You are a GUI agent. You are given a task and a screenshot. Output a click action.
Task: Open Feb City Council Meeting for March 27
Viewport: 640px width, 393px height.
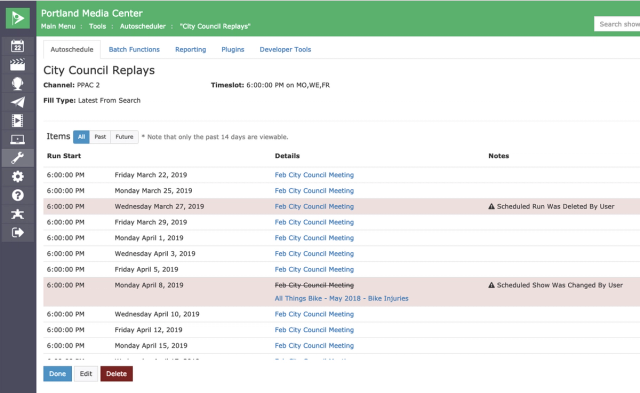click(x=314, y=206)
